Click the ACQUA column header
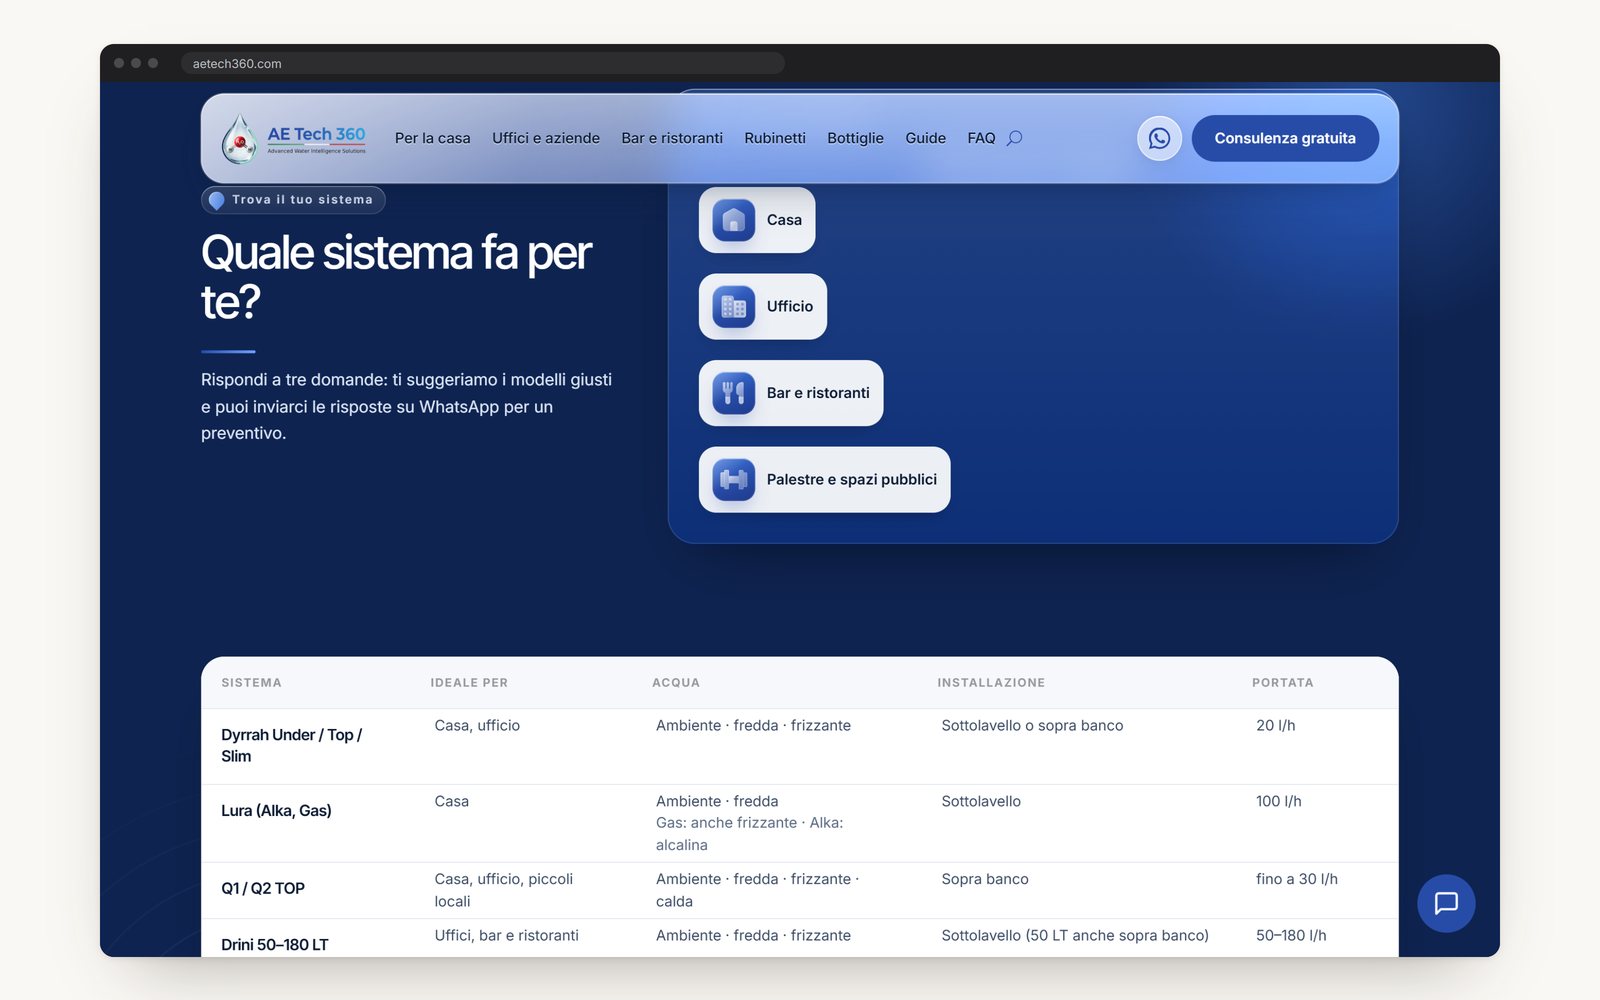Viewport: 1600px width, 1000px height. pyautogui.click(x=676, y=683)
